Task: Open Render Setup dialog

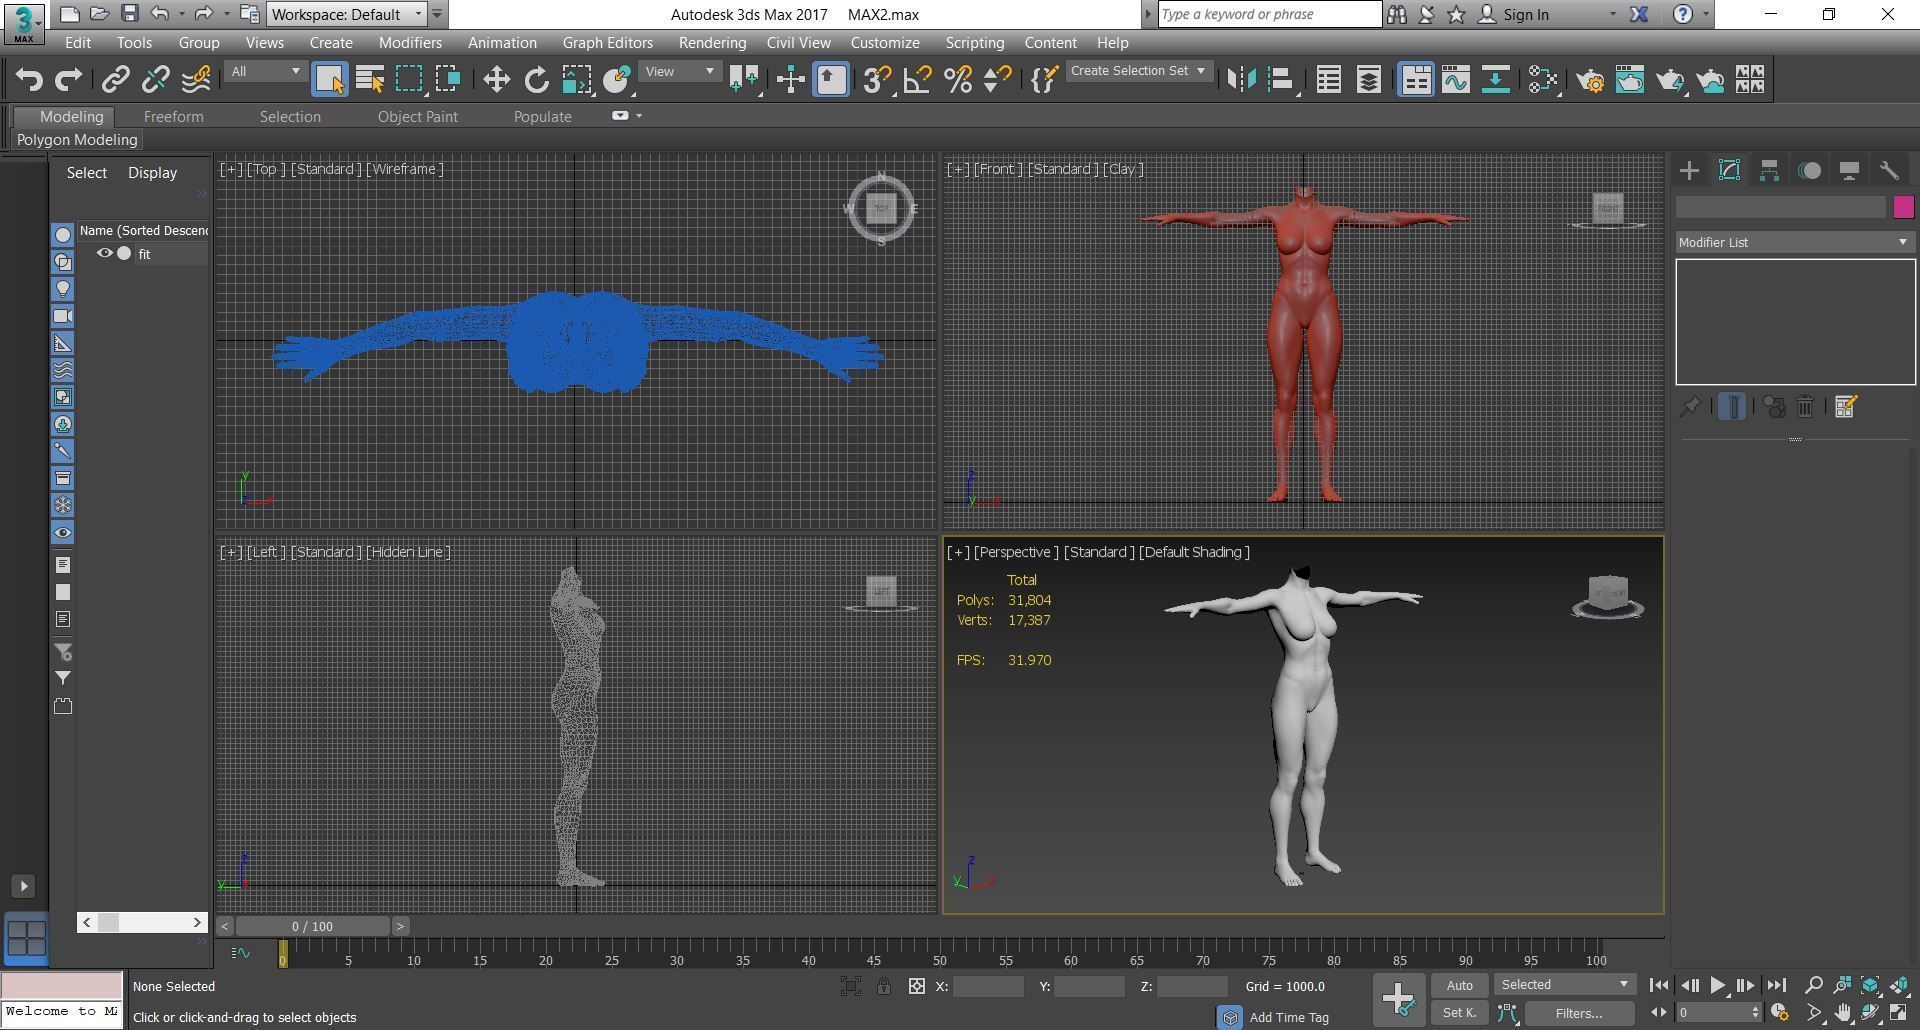Action: pos(1590,79)
